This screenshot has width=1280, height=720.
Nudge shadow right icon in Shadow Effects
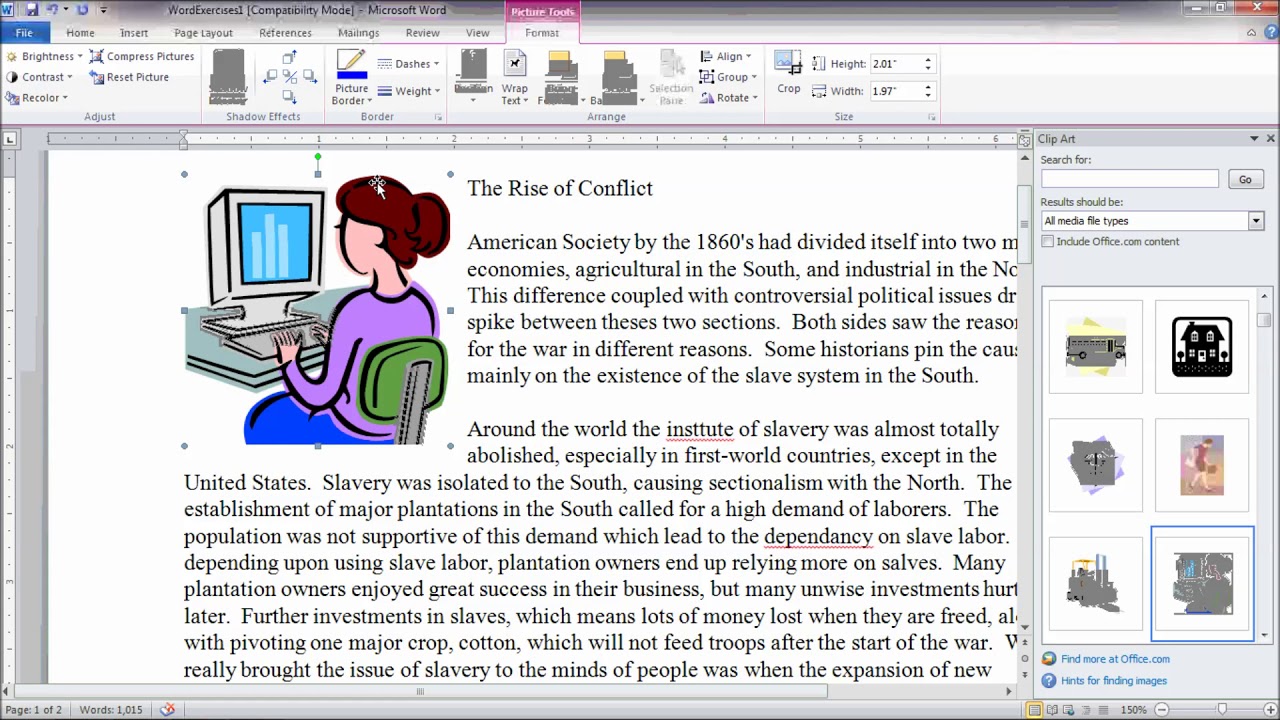pos(308,77)
